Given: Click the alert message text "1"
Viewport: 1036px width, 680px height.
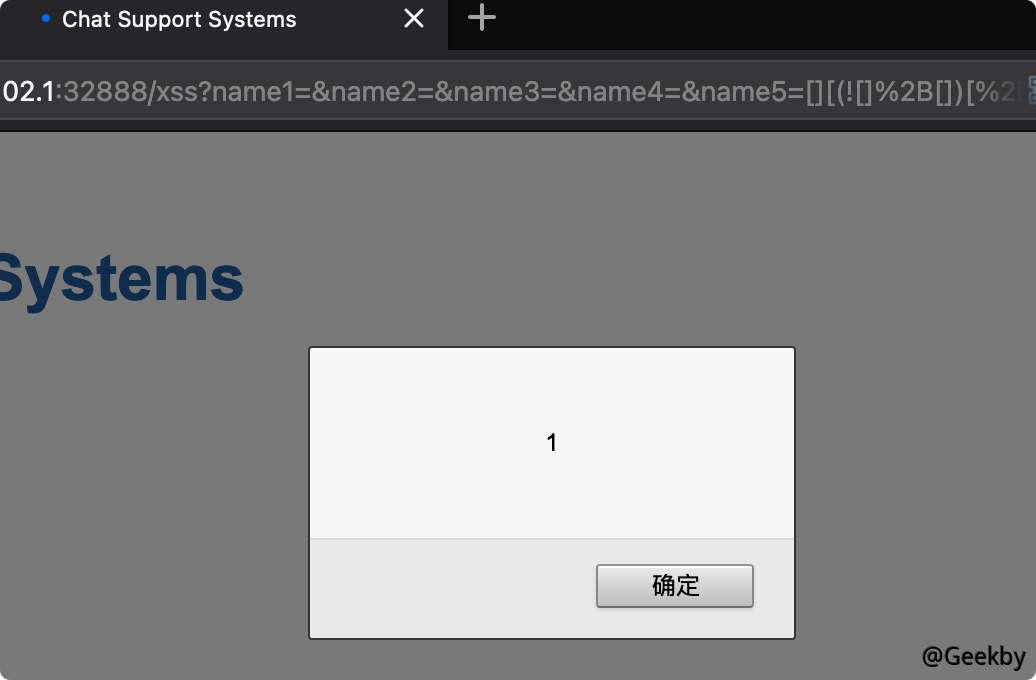Looking at the screenshot, I should (552, 443).
